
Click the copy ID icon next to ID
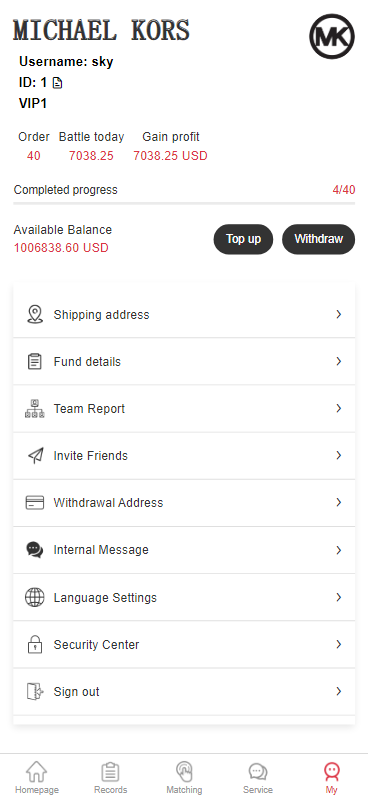pyautogui.click(x=57, y=83)
